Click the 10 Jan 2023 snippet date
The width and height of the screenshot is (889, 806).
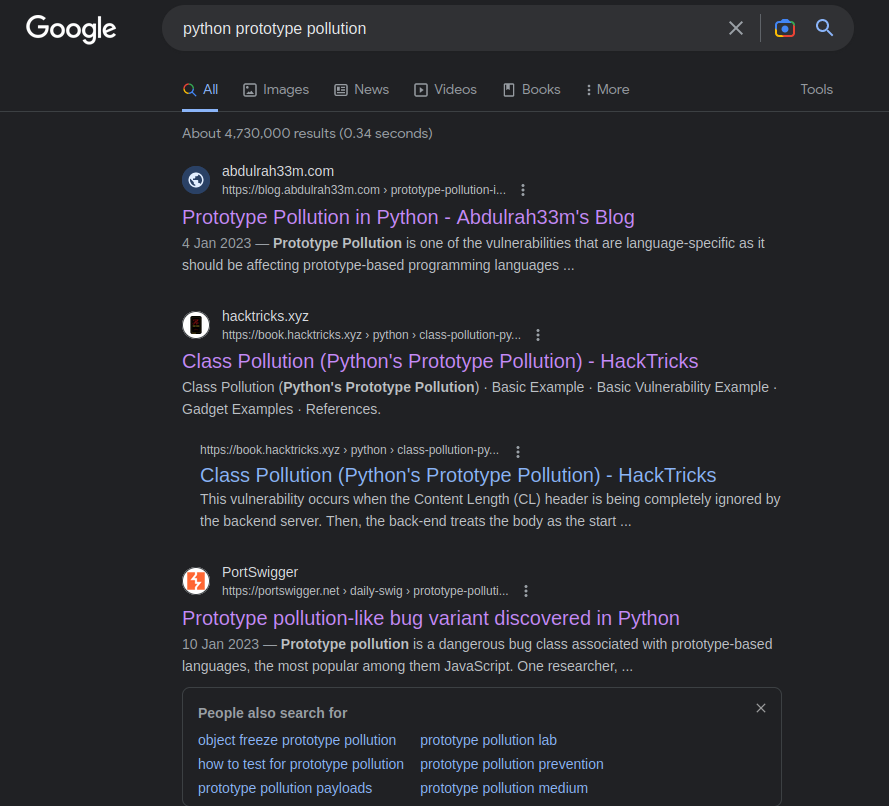click(x=220, y=644)
